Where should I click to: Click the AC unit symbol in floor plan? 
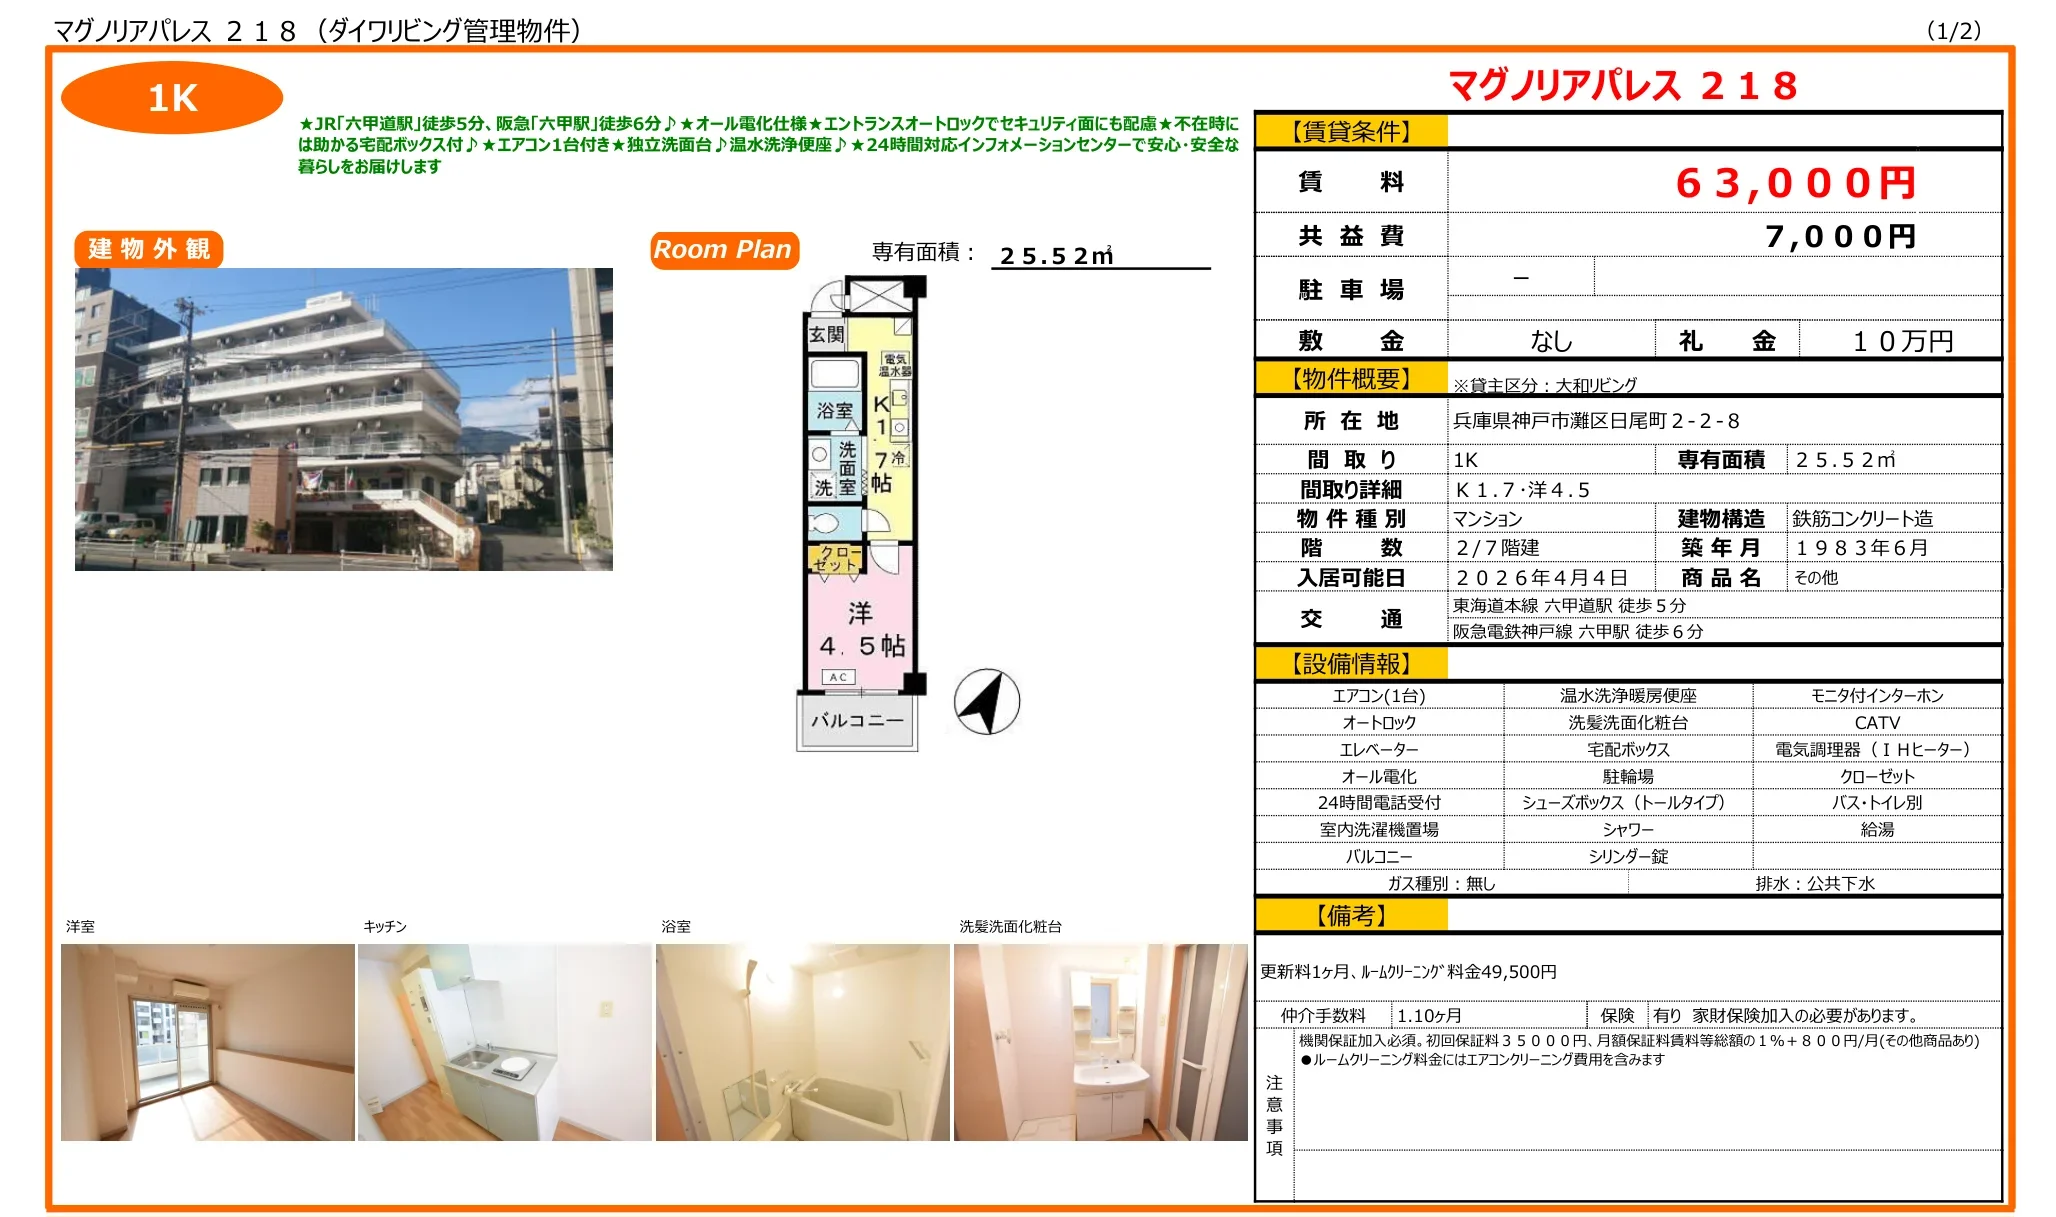click(838, 677)
